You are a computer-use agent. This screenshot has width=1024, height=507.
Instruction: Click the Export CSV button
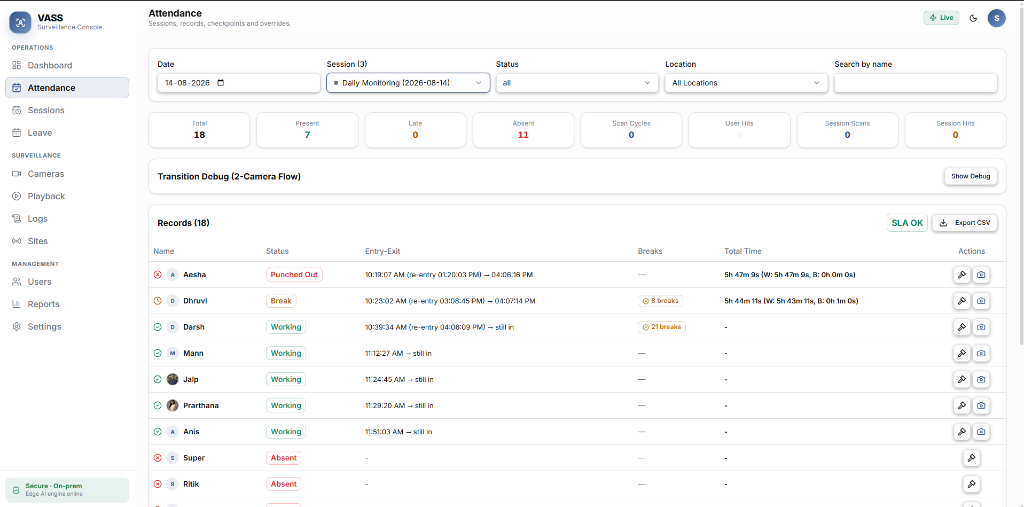(965, 223)
